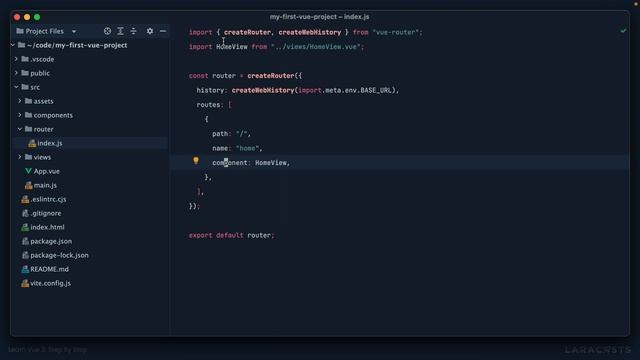Click the components folder icon
The image size is (640, 360).
tap(28, 115)
